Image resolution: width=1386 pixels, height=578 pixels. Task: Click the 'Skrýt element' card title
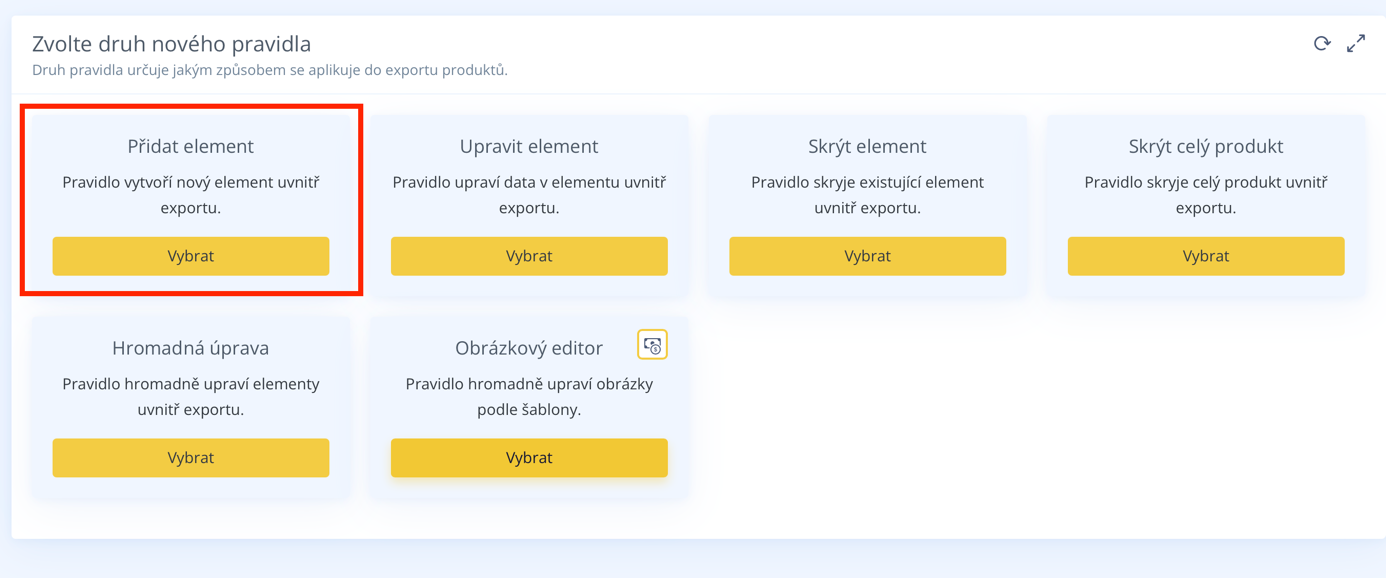tap(867, 146)
